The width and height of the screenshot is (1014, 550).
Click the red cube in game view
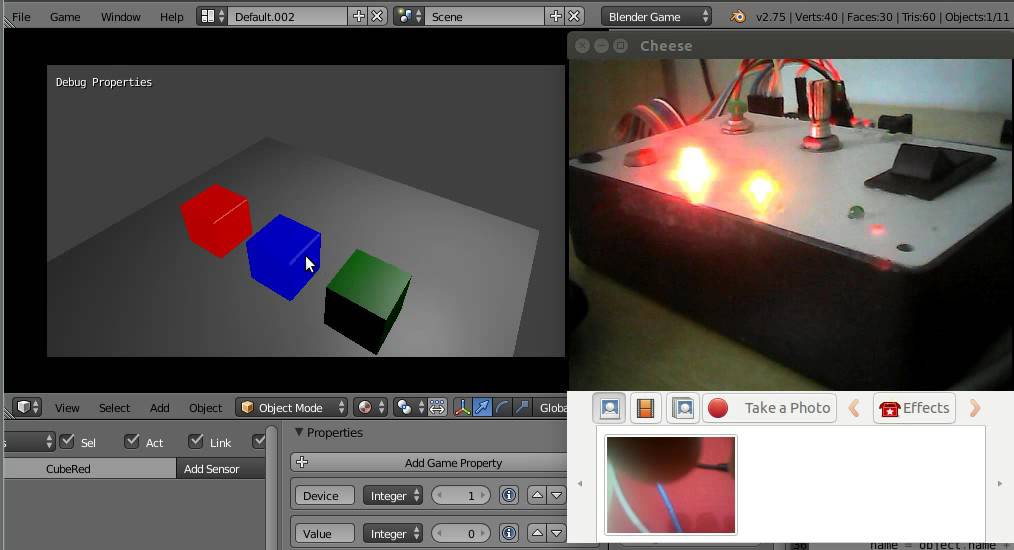pos(216,220)
